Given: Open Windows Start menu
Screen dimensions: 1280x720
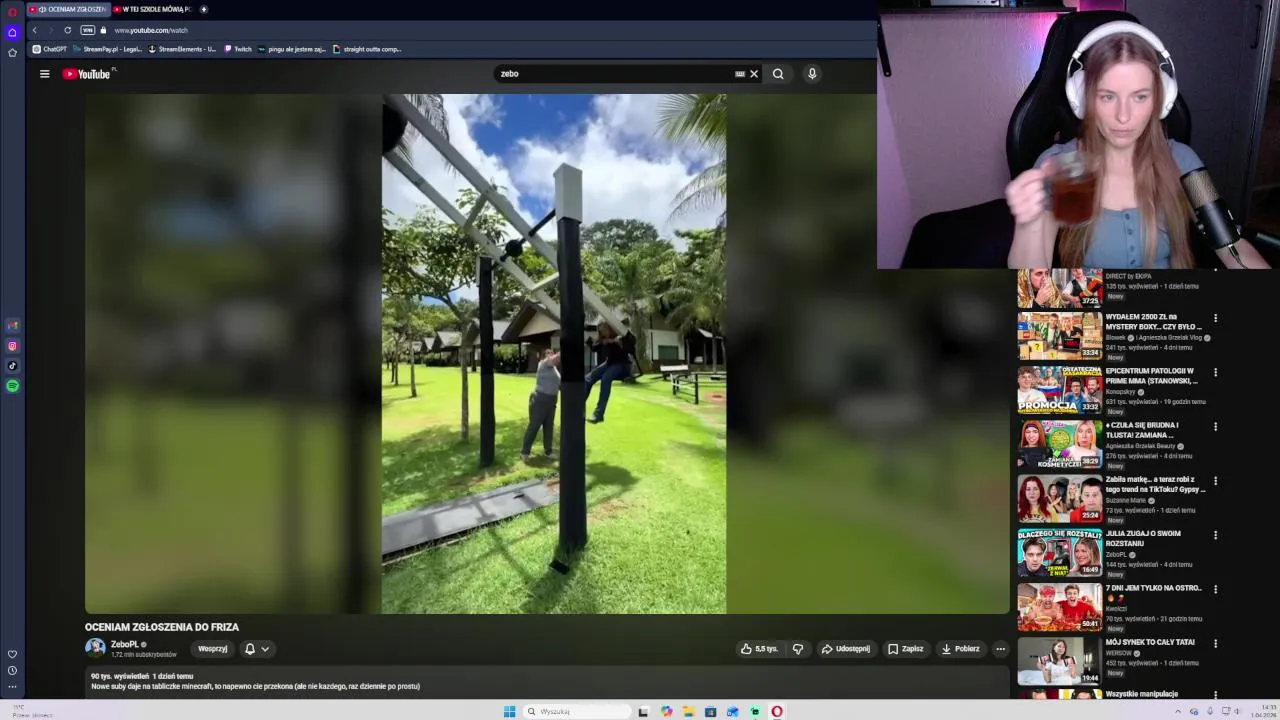Looking at the screenshot, I should pos(509,712).
